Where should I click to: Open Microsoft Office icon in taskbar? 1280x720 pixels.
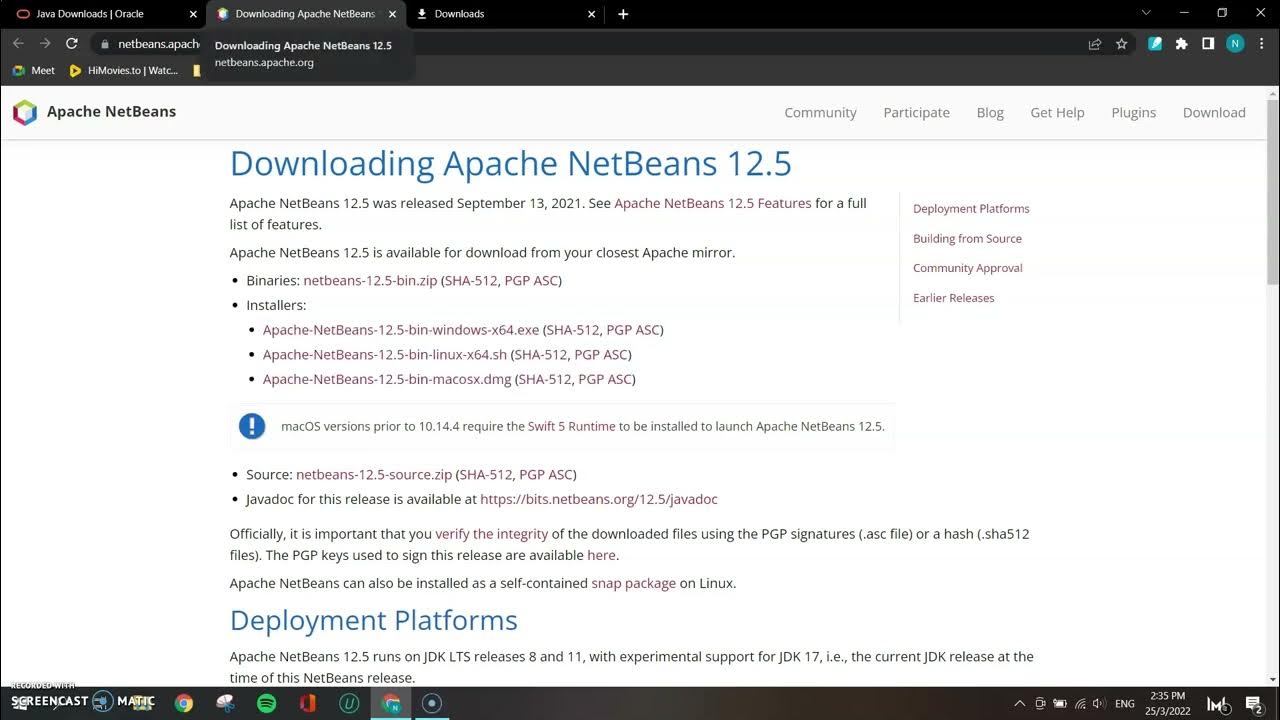(x=308, y=703)
